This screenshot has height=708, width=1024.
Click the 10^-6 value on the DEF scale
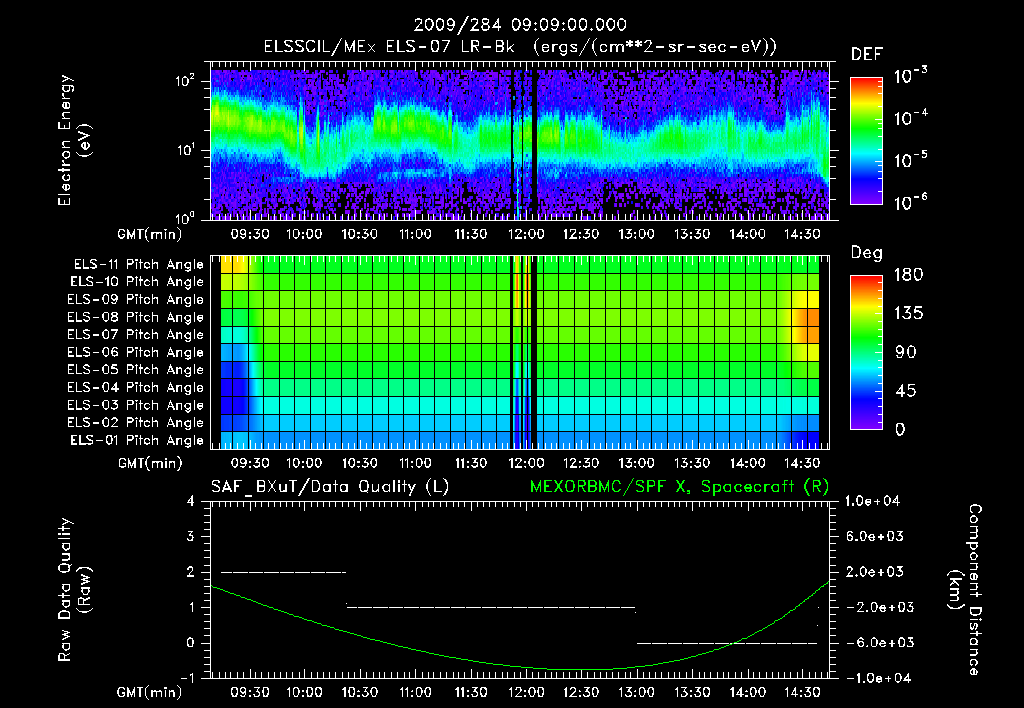910,202
